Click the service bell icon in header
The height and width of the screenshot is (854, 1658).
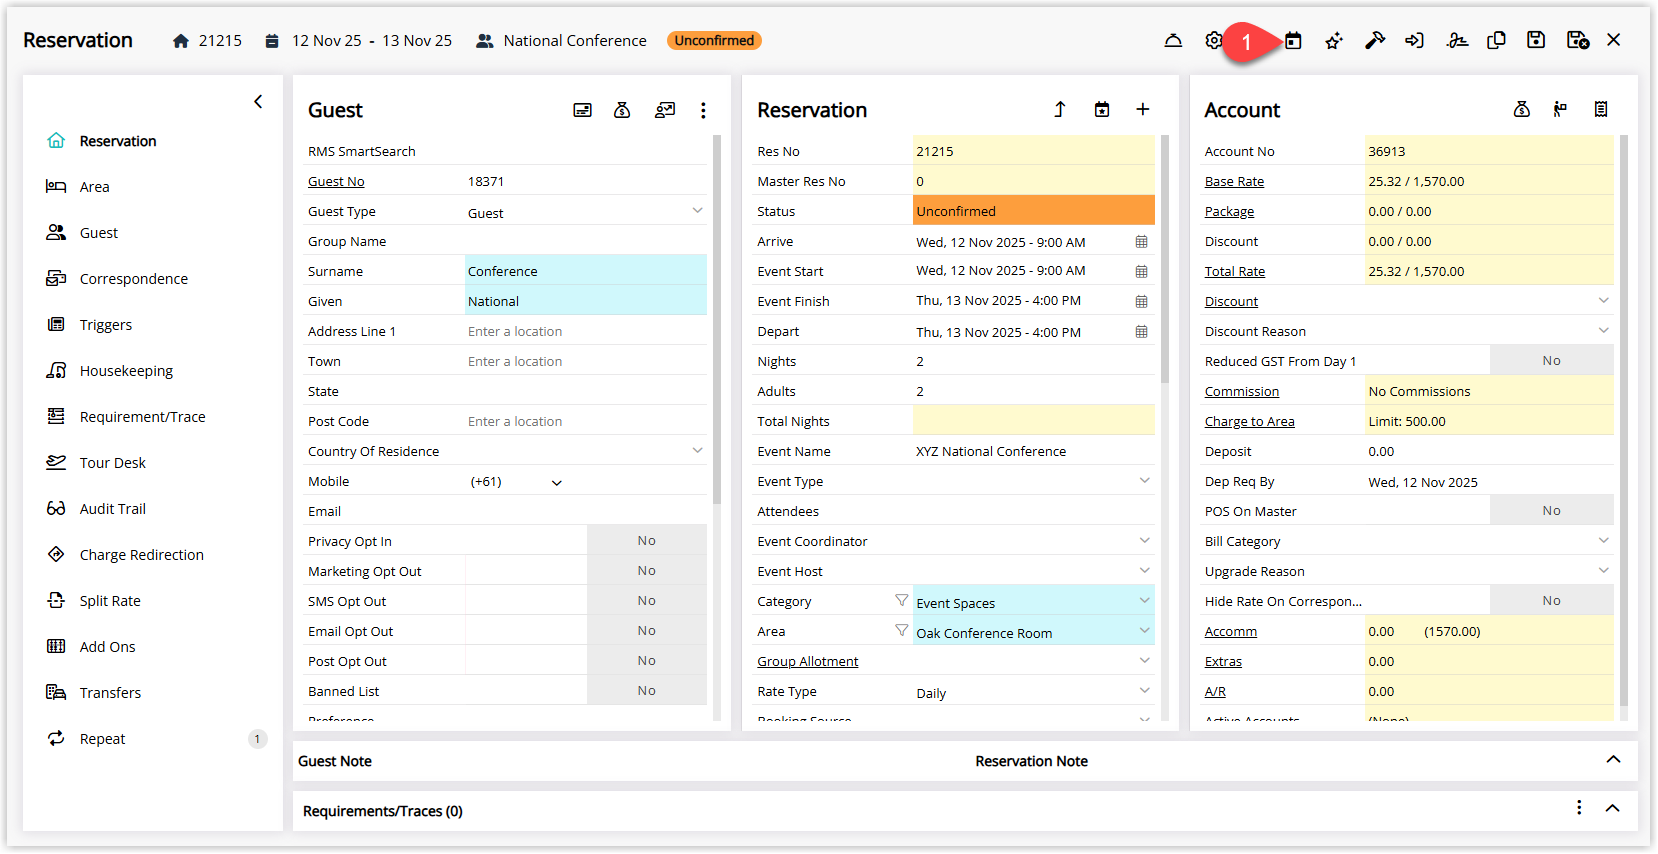coord(1173,40)
